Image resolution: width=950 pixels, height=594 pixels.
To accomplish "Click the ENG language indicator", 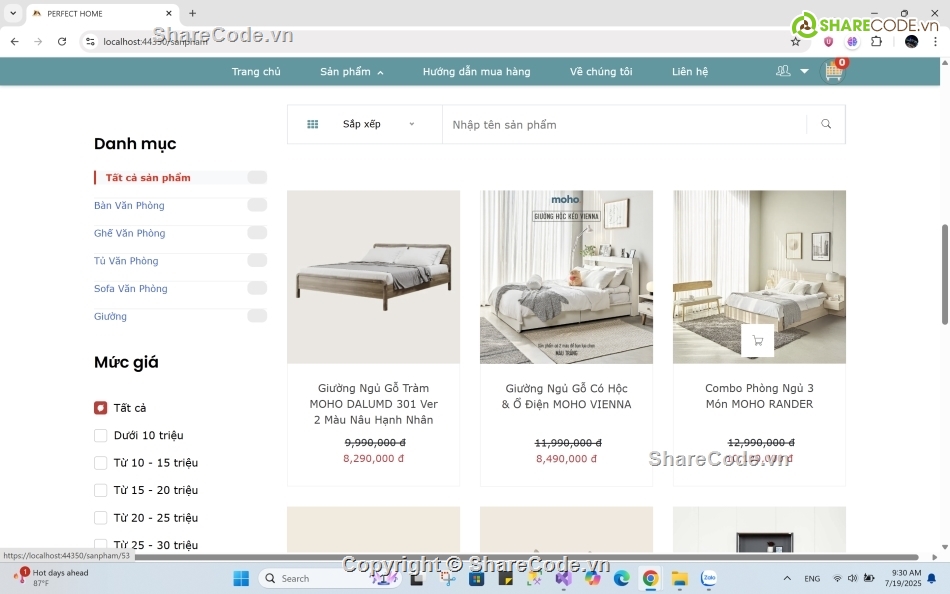I will coord(812,579).
